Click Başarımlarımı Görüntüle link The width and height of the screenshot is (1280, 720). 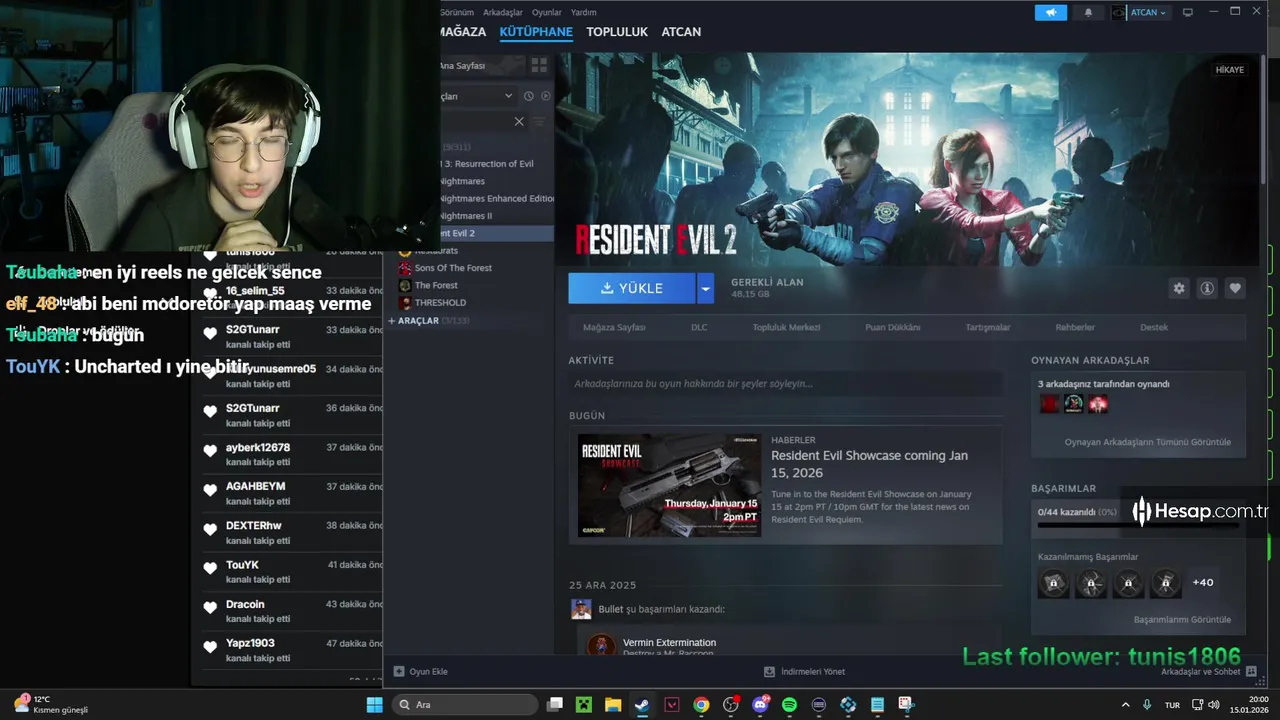pos(1182,620)
